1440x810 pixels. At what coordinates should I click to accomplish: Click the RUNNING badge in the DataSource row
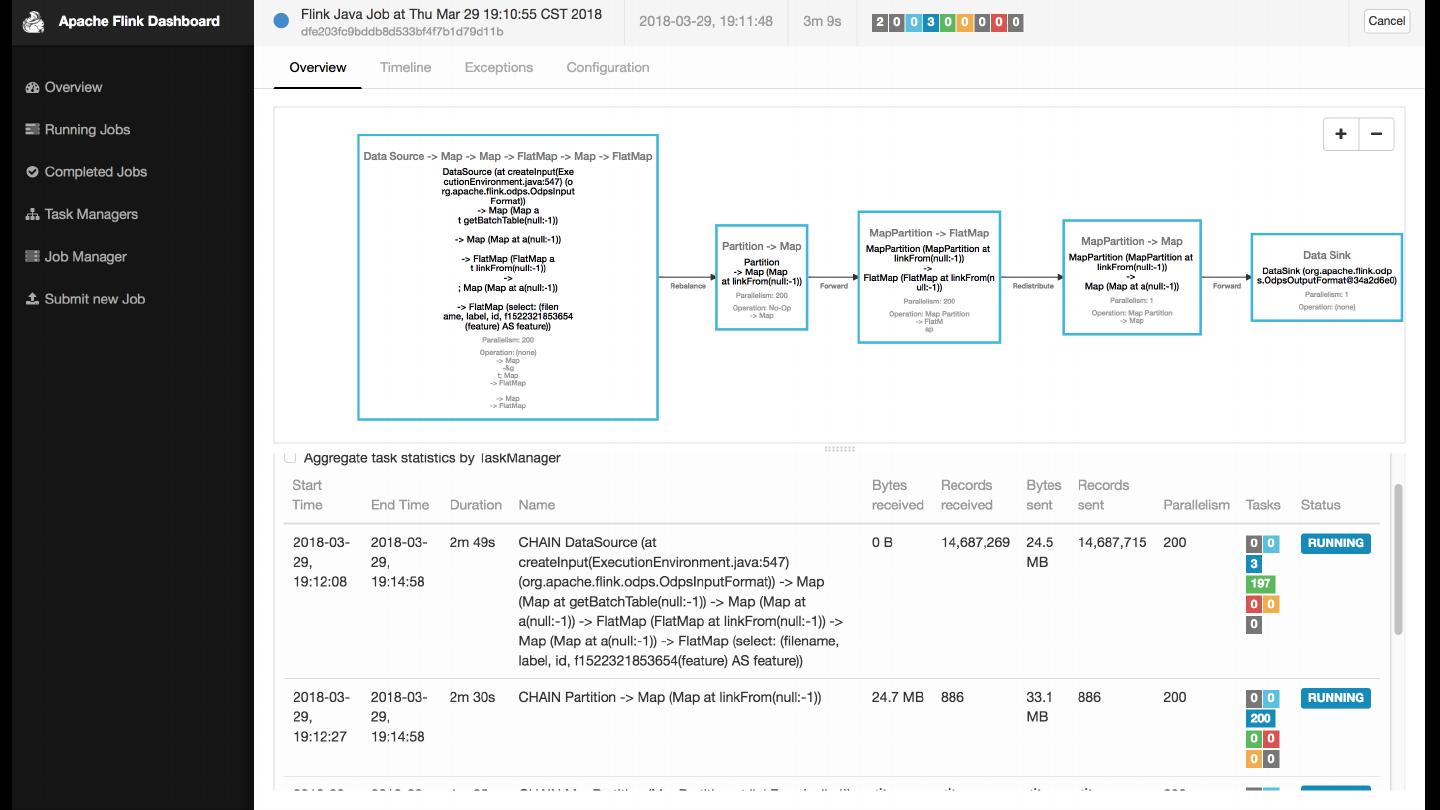(1336, 544)
